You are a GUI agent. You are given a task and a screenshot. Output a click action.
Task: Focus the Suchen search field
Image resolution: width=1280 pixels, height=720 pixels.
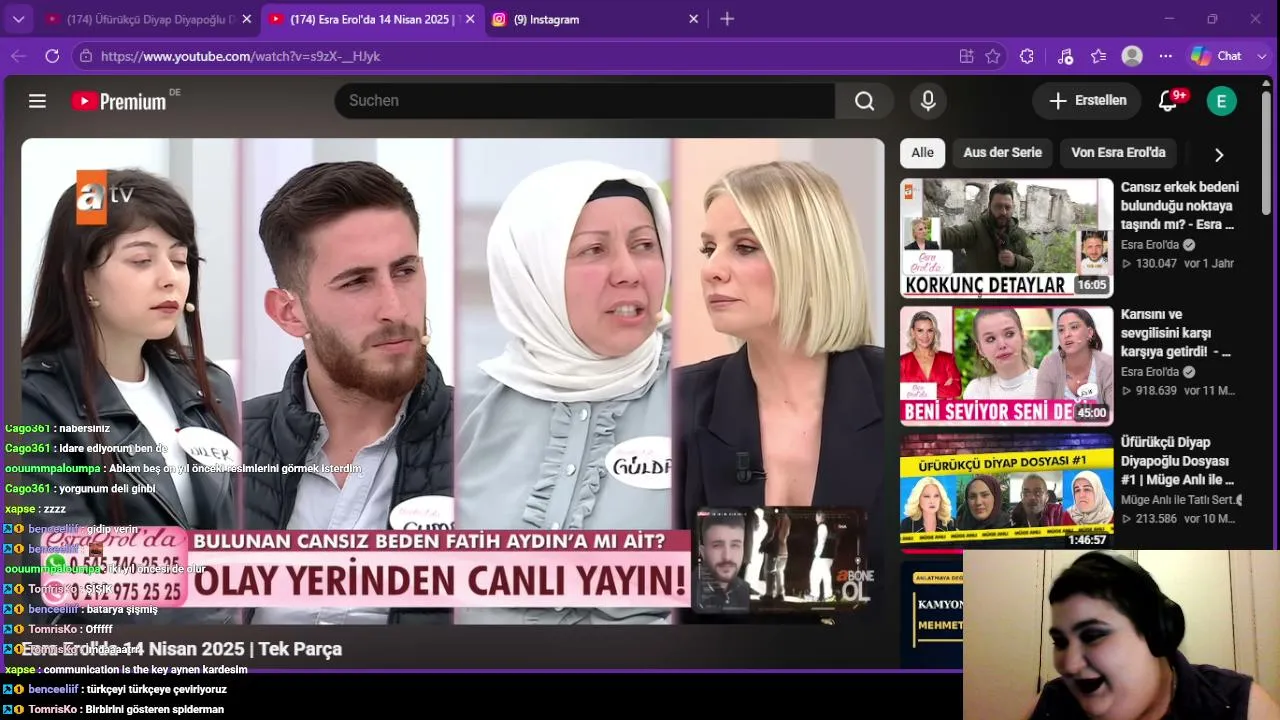pos(584,101)
